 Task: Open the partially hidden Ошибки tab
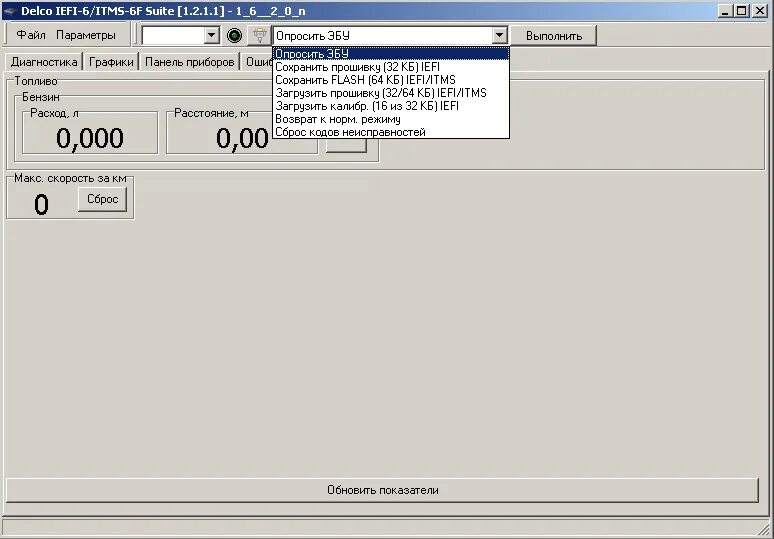tap(257, 62)
